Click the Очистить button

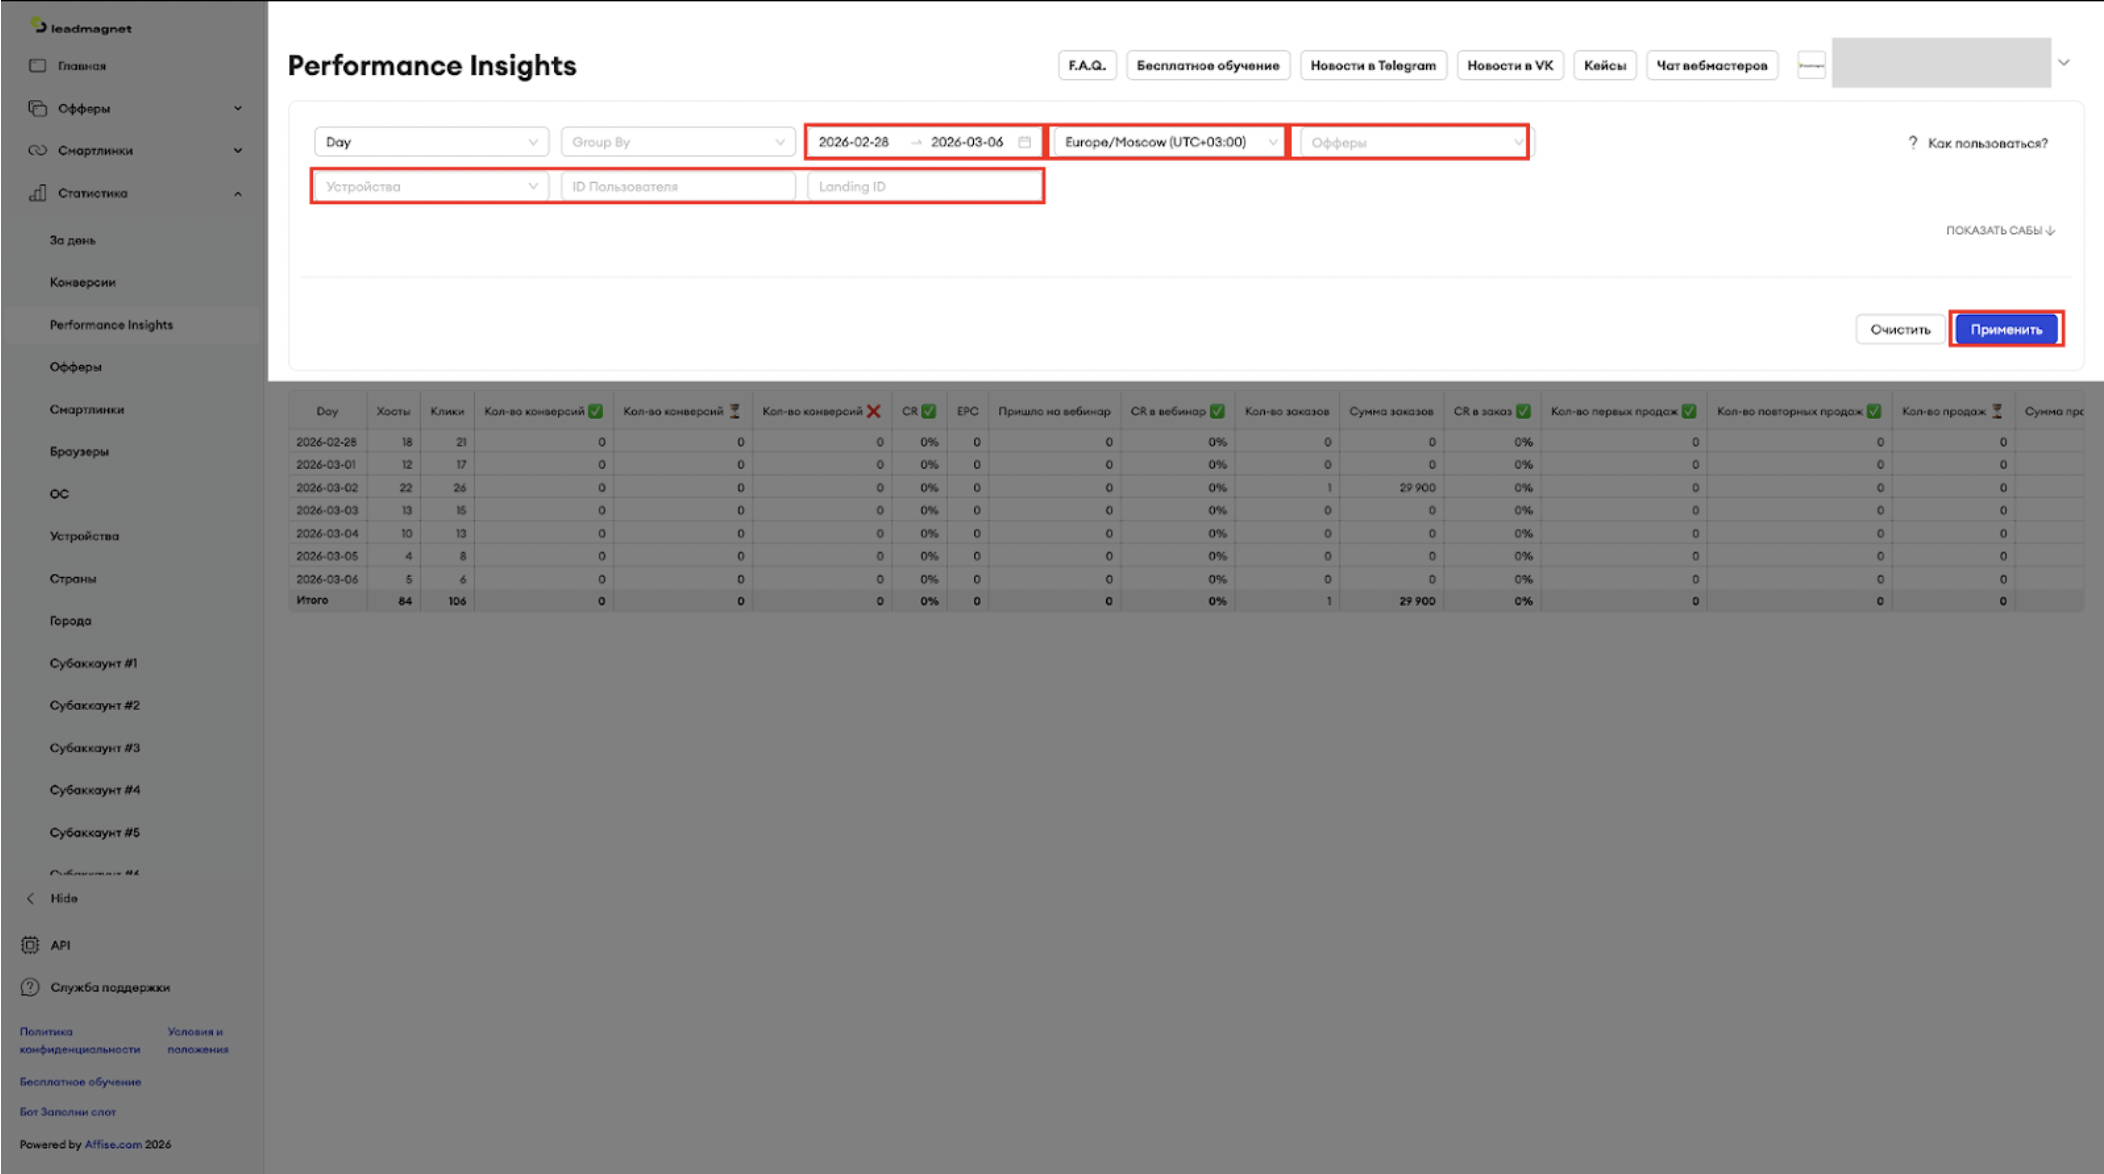point(1900,329)
